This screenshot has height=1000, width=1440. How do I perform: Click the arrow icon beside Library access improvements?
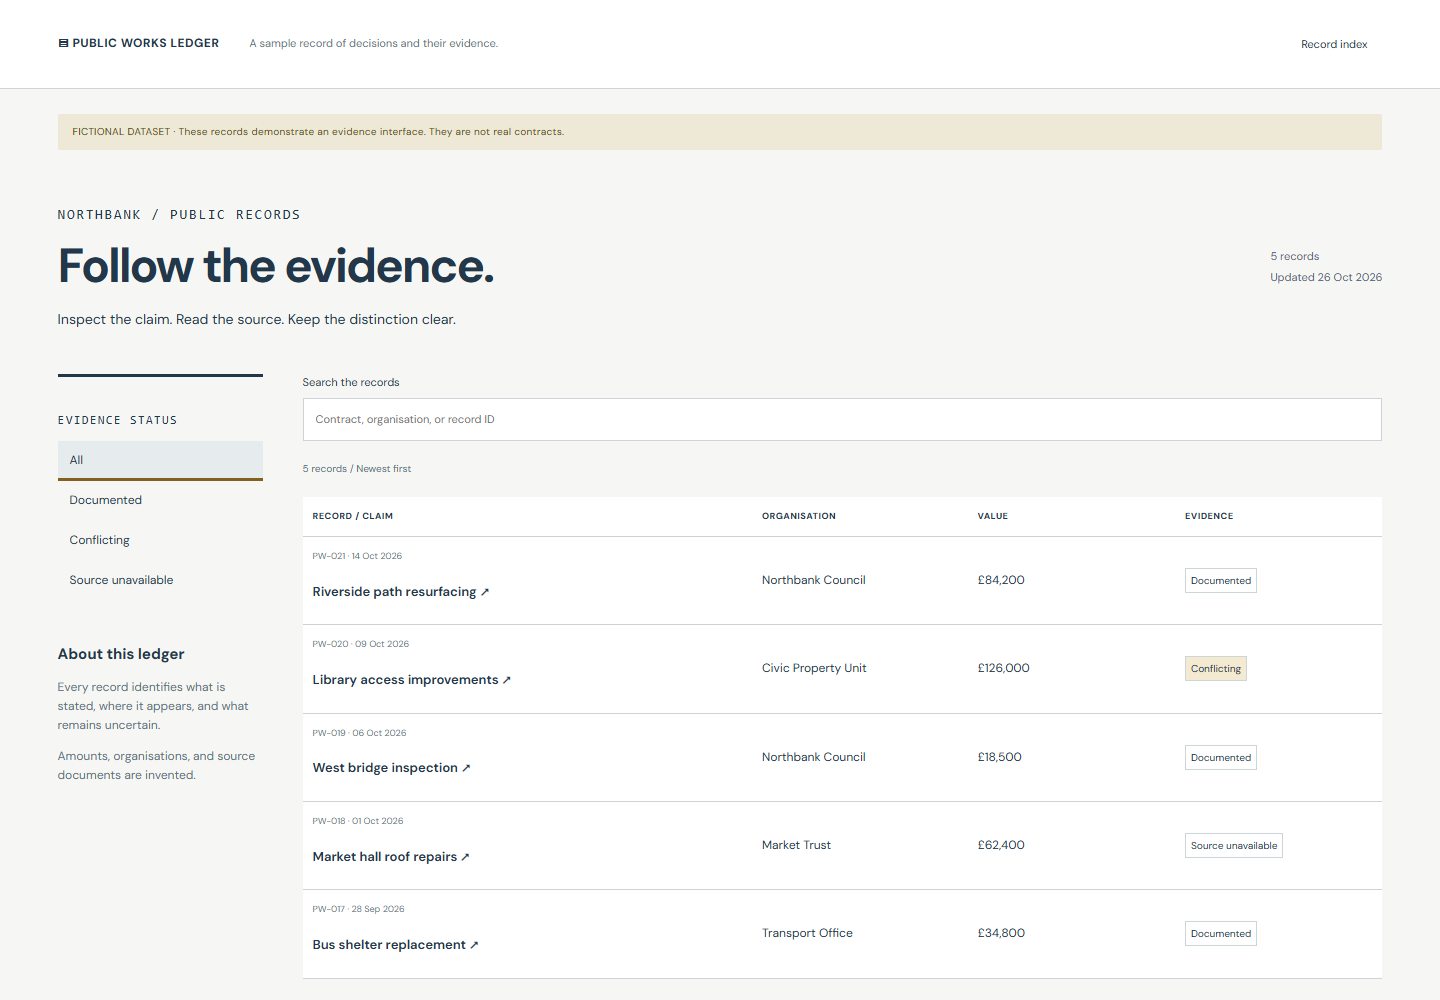(x=507, y=680)
